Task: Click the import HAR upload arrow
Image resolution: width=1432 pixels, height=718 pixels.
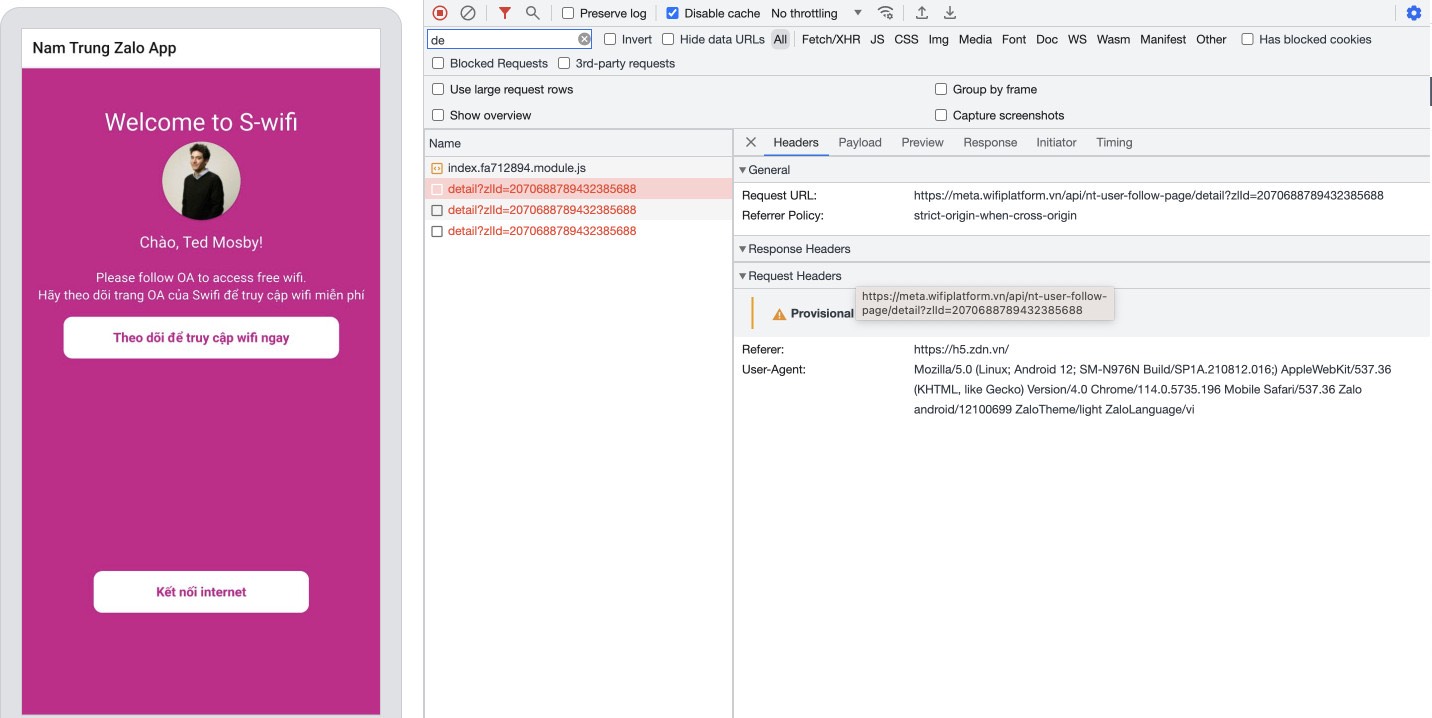Action: point(922,13)
